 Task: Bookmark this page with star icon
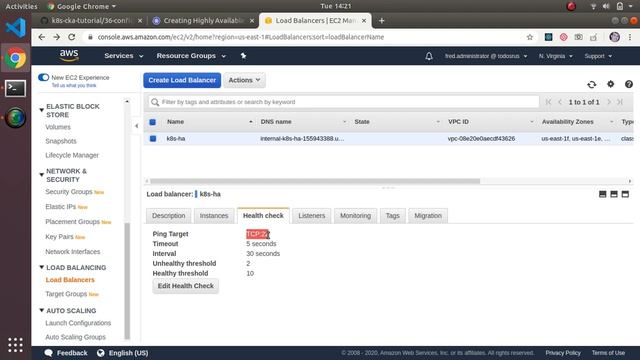(530, 37)
